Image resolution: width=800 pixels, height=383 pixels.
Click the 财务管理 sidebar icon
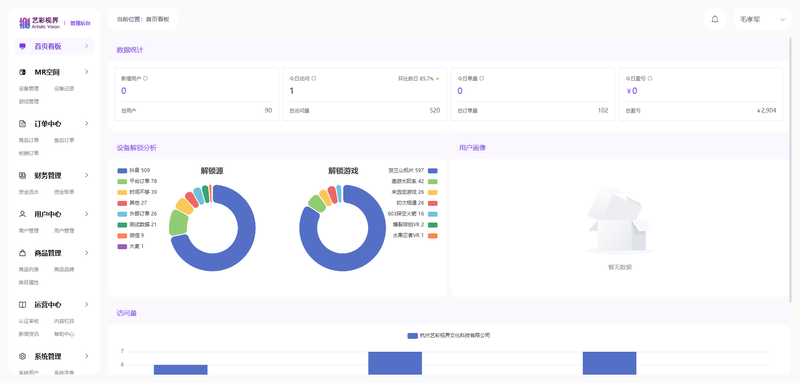pos(22,175)
